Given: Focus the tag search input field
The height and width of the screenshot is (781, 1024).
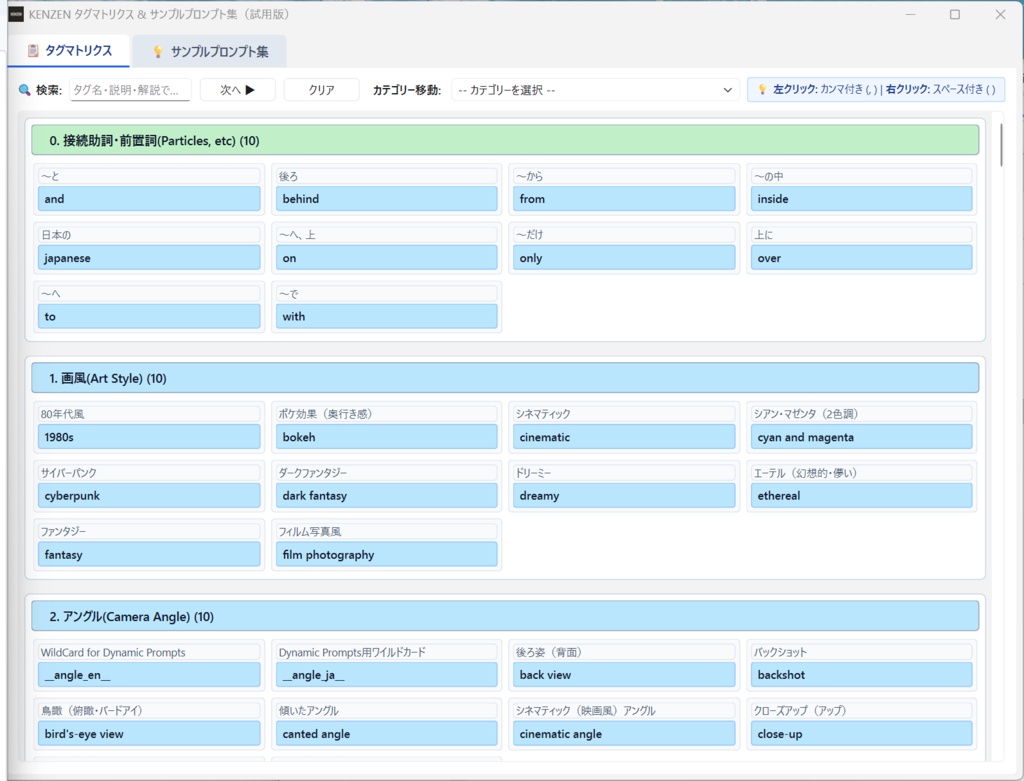Looking at the screenshot, I should coord(130,90).
